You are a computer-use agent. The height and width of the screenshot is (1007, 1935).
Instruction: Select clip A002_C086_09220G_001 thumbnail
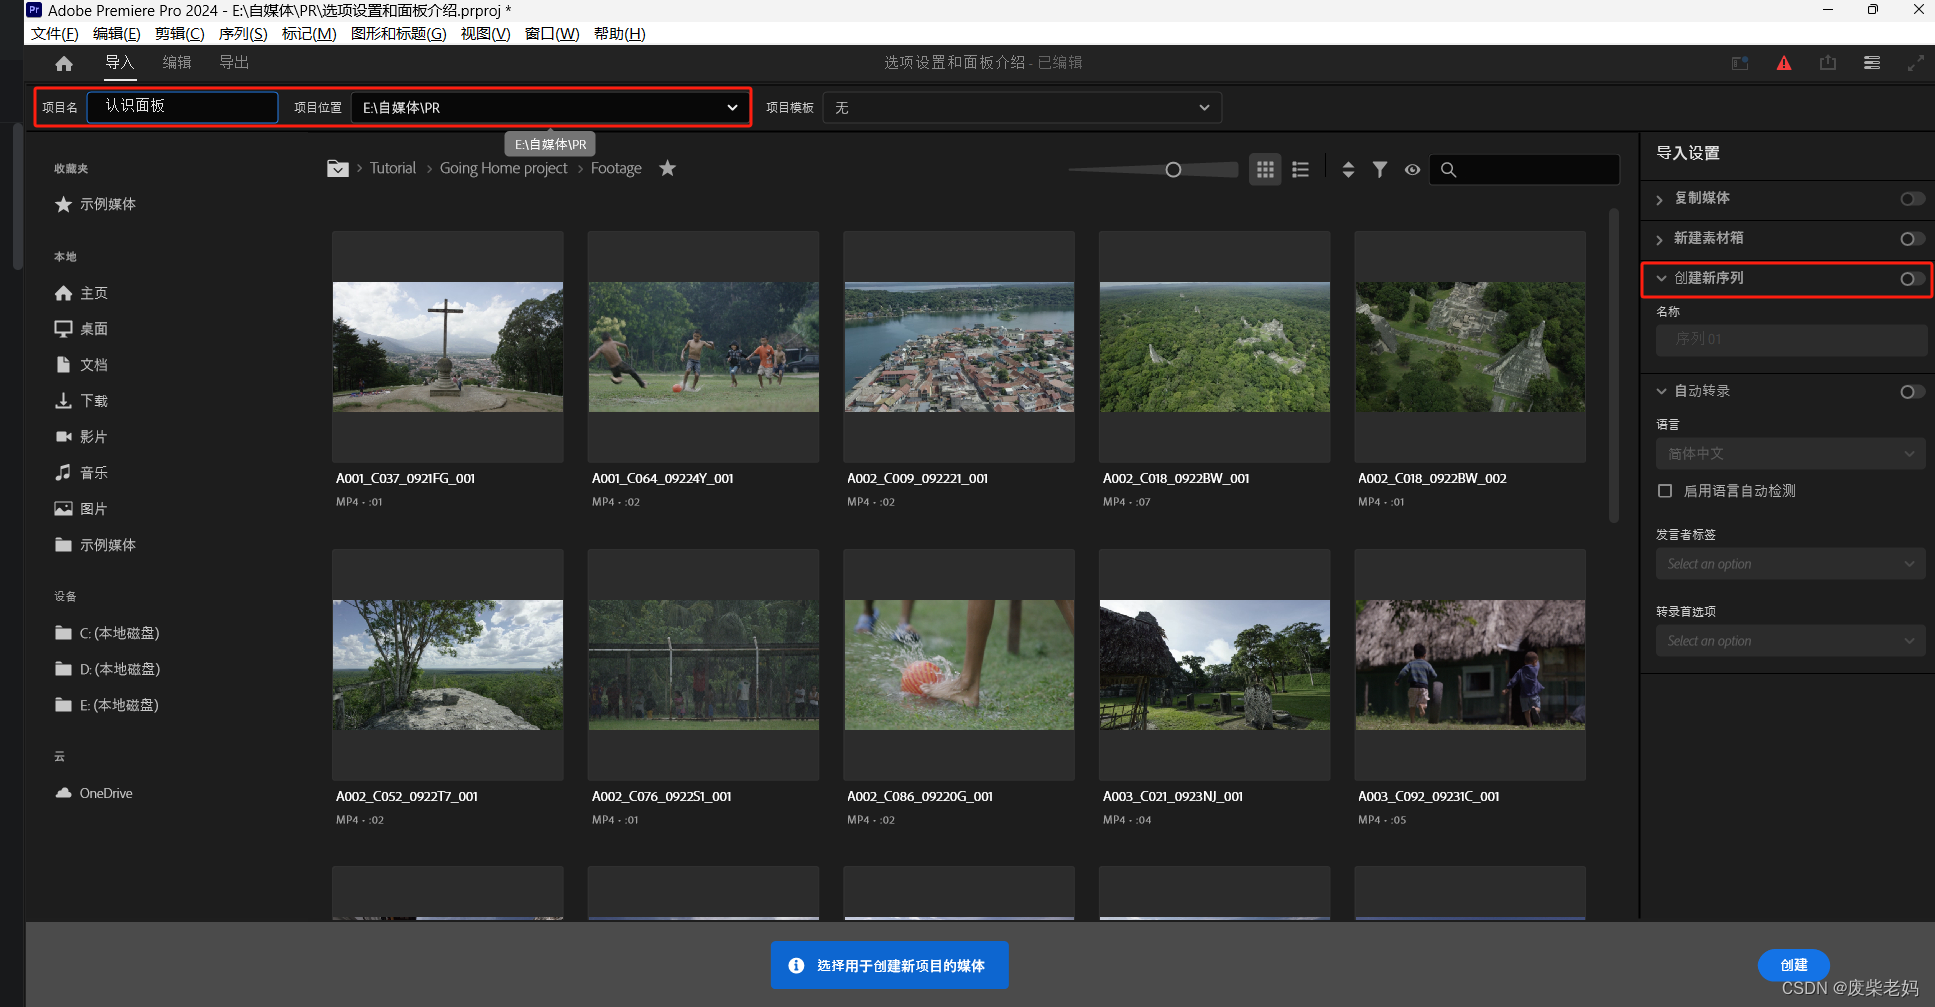pyautogui.click(x=959, y=665)
